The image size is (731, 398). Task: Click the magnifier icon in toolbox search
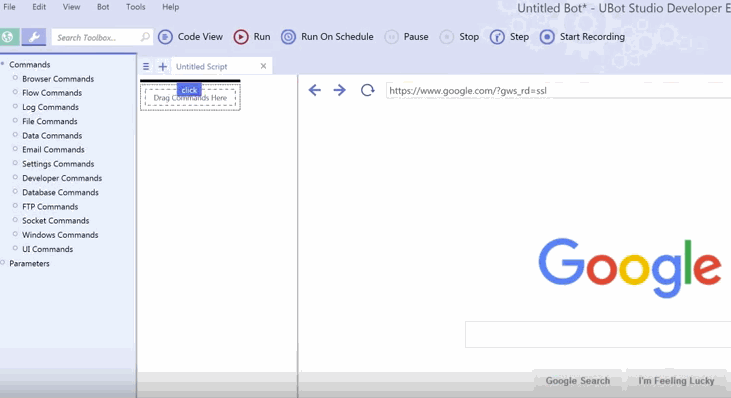click(x=145, y=36)
